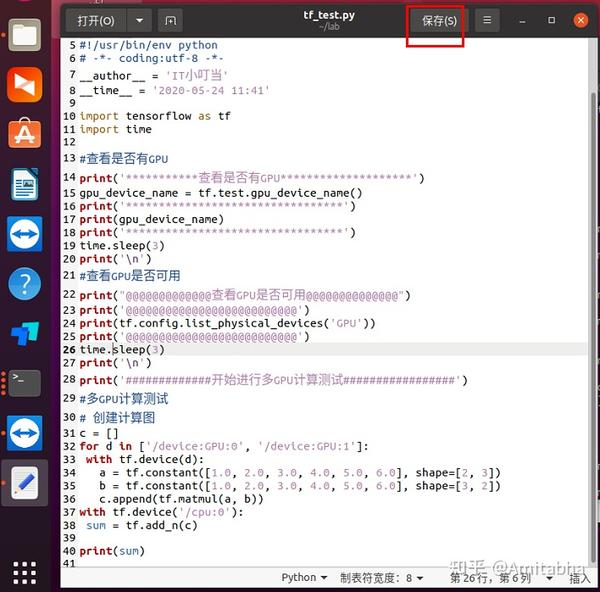Click line 32 for loop over GPU devices
600x592 pixels.
224,446
